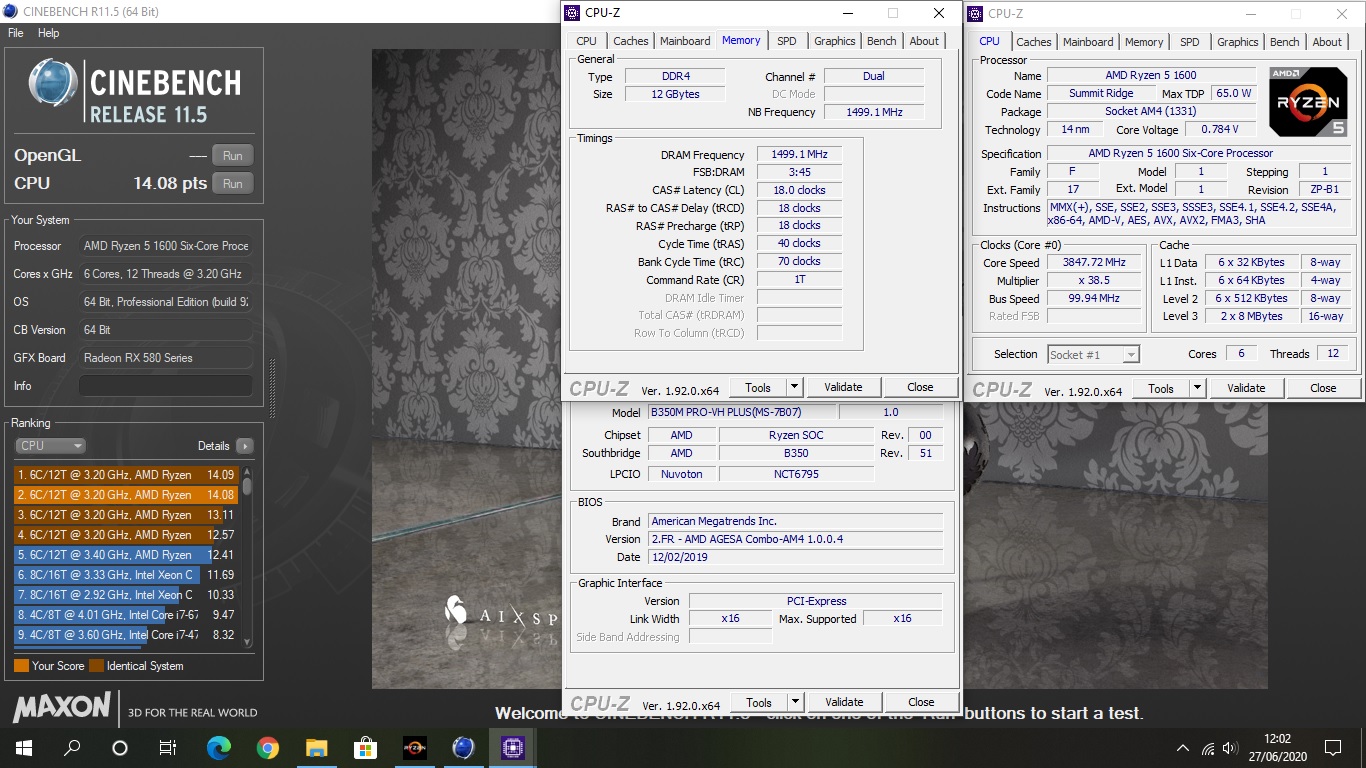Open Memory tab in right CPU-Z window
This screenshot has width=1366, height=768.
[1144, 42]
